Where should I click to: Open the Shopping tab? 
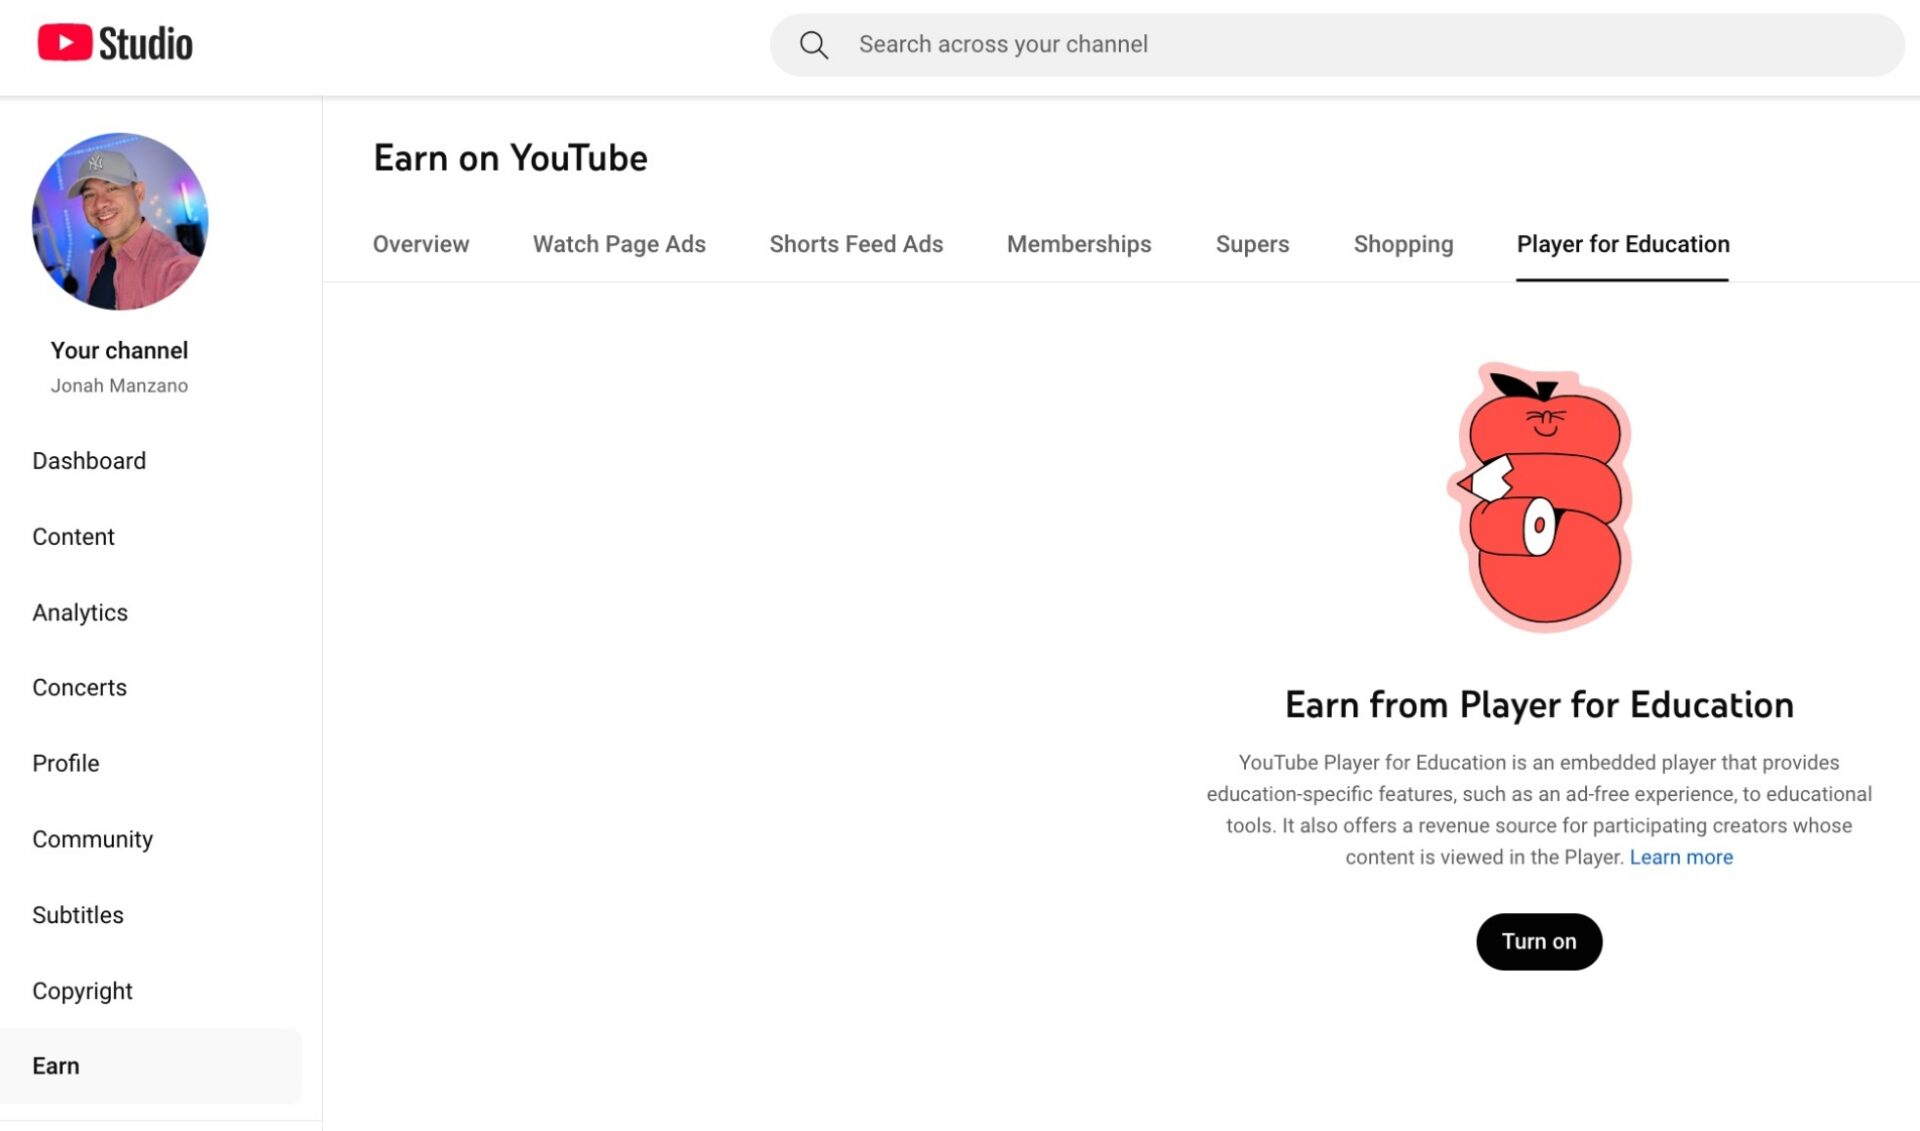(1403, 244)
